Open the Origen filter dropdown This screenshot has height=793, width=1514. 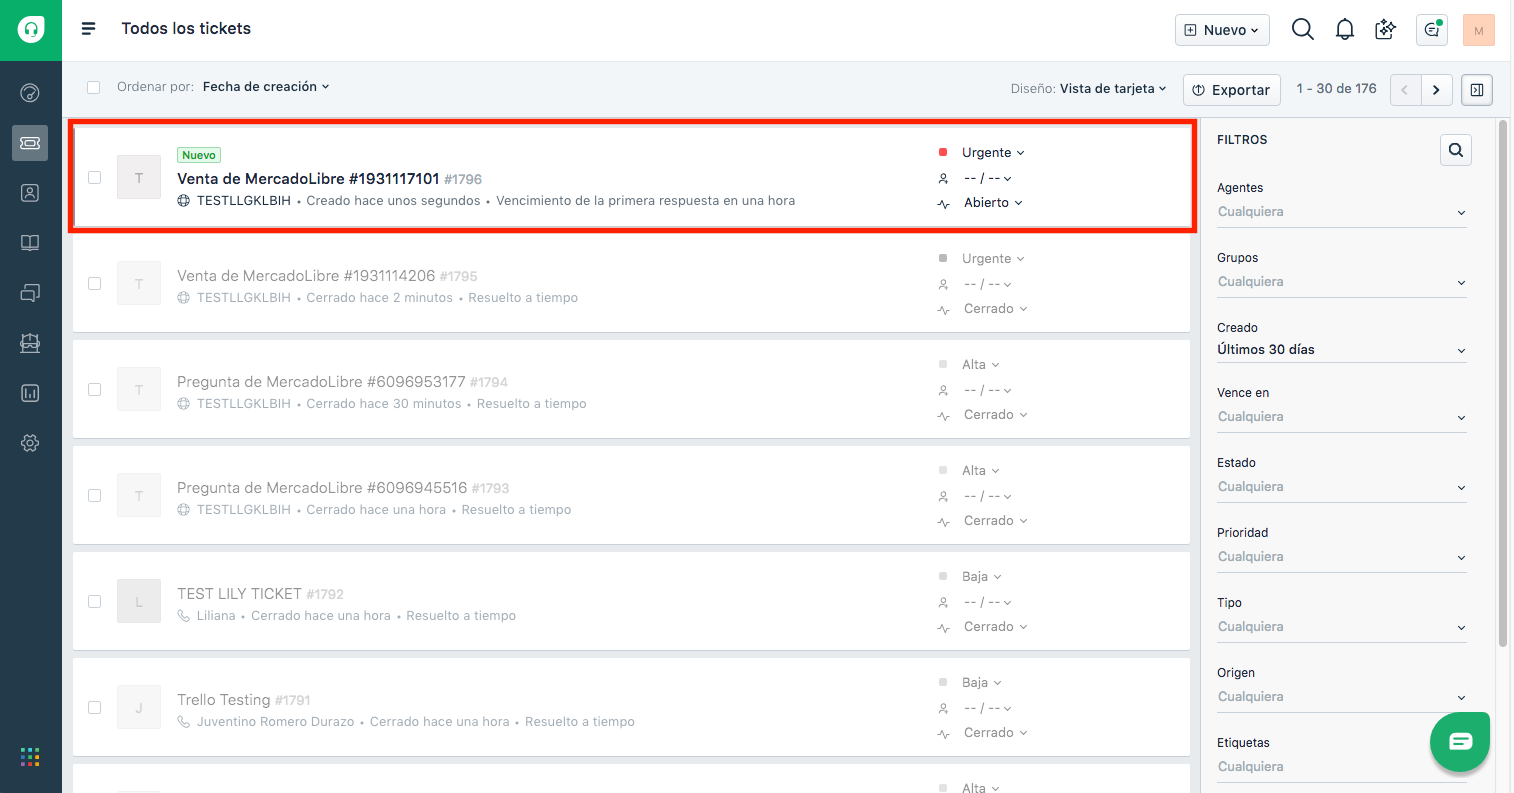[x=1341, y=697]
